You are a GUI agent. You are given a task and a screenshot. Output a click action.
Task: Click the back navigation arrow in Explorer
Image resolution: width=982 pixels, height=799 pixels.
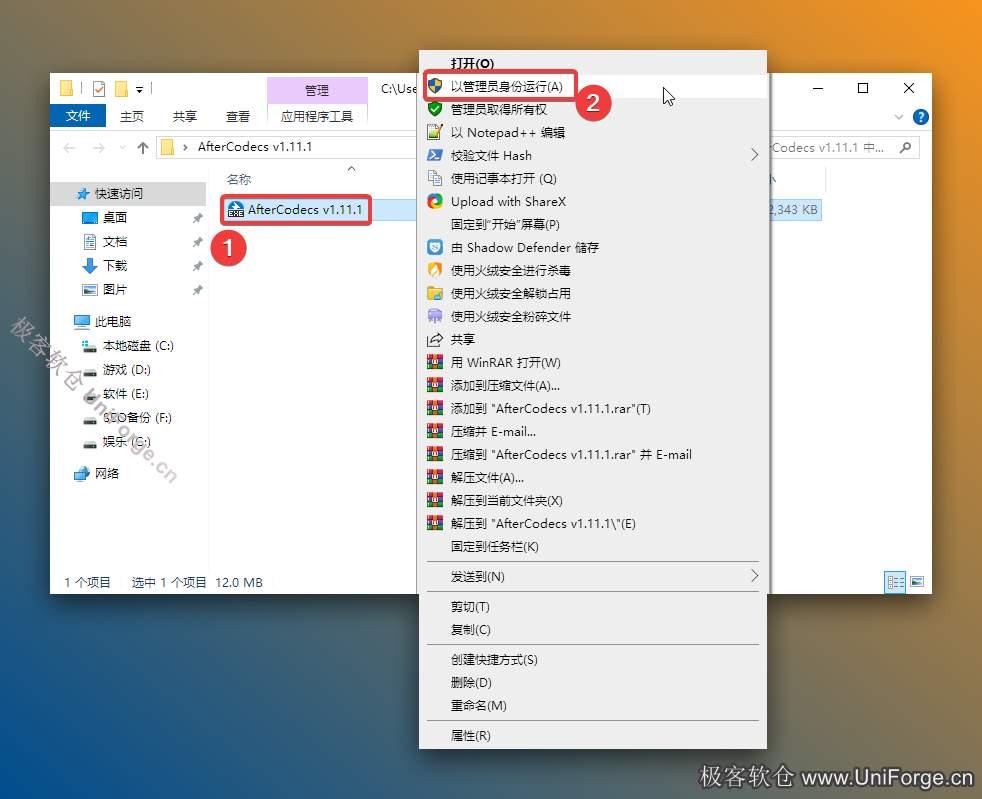(70, 148)
